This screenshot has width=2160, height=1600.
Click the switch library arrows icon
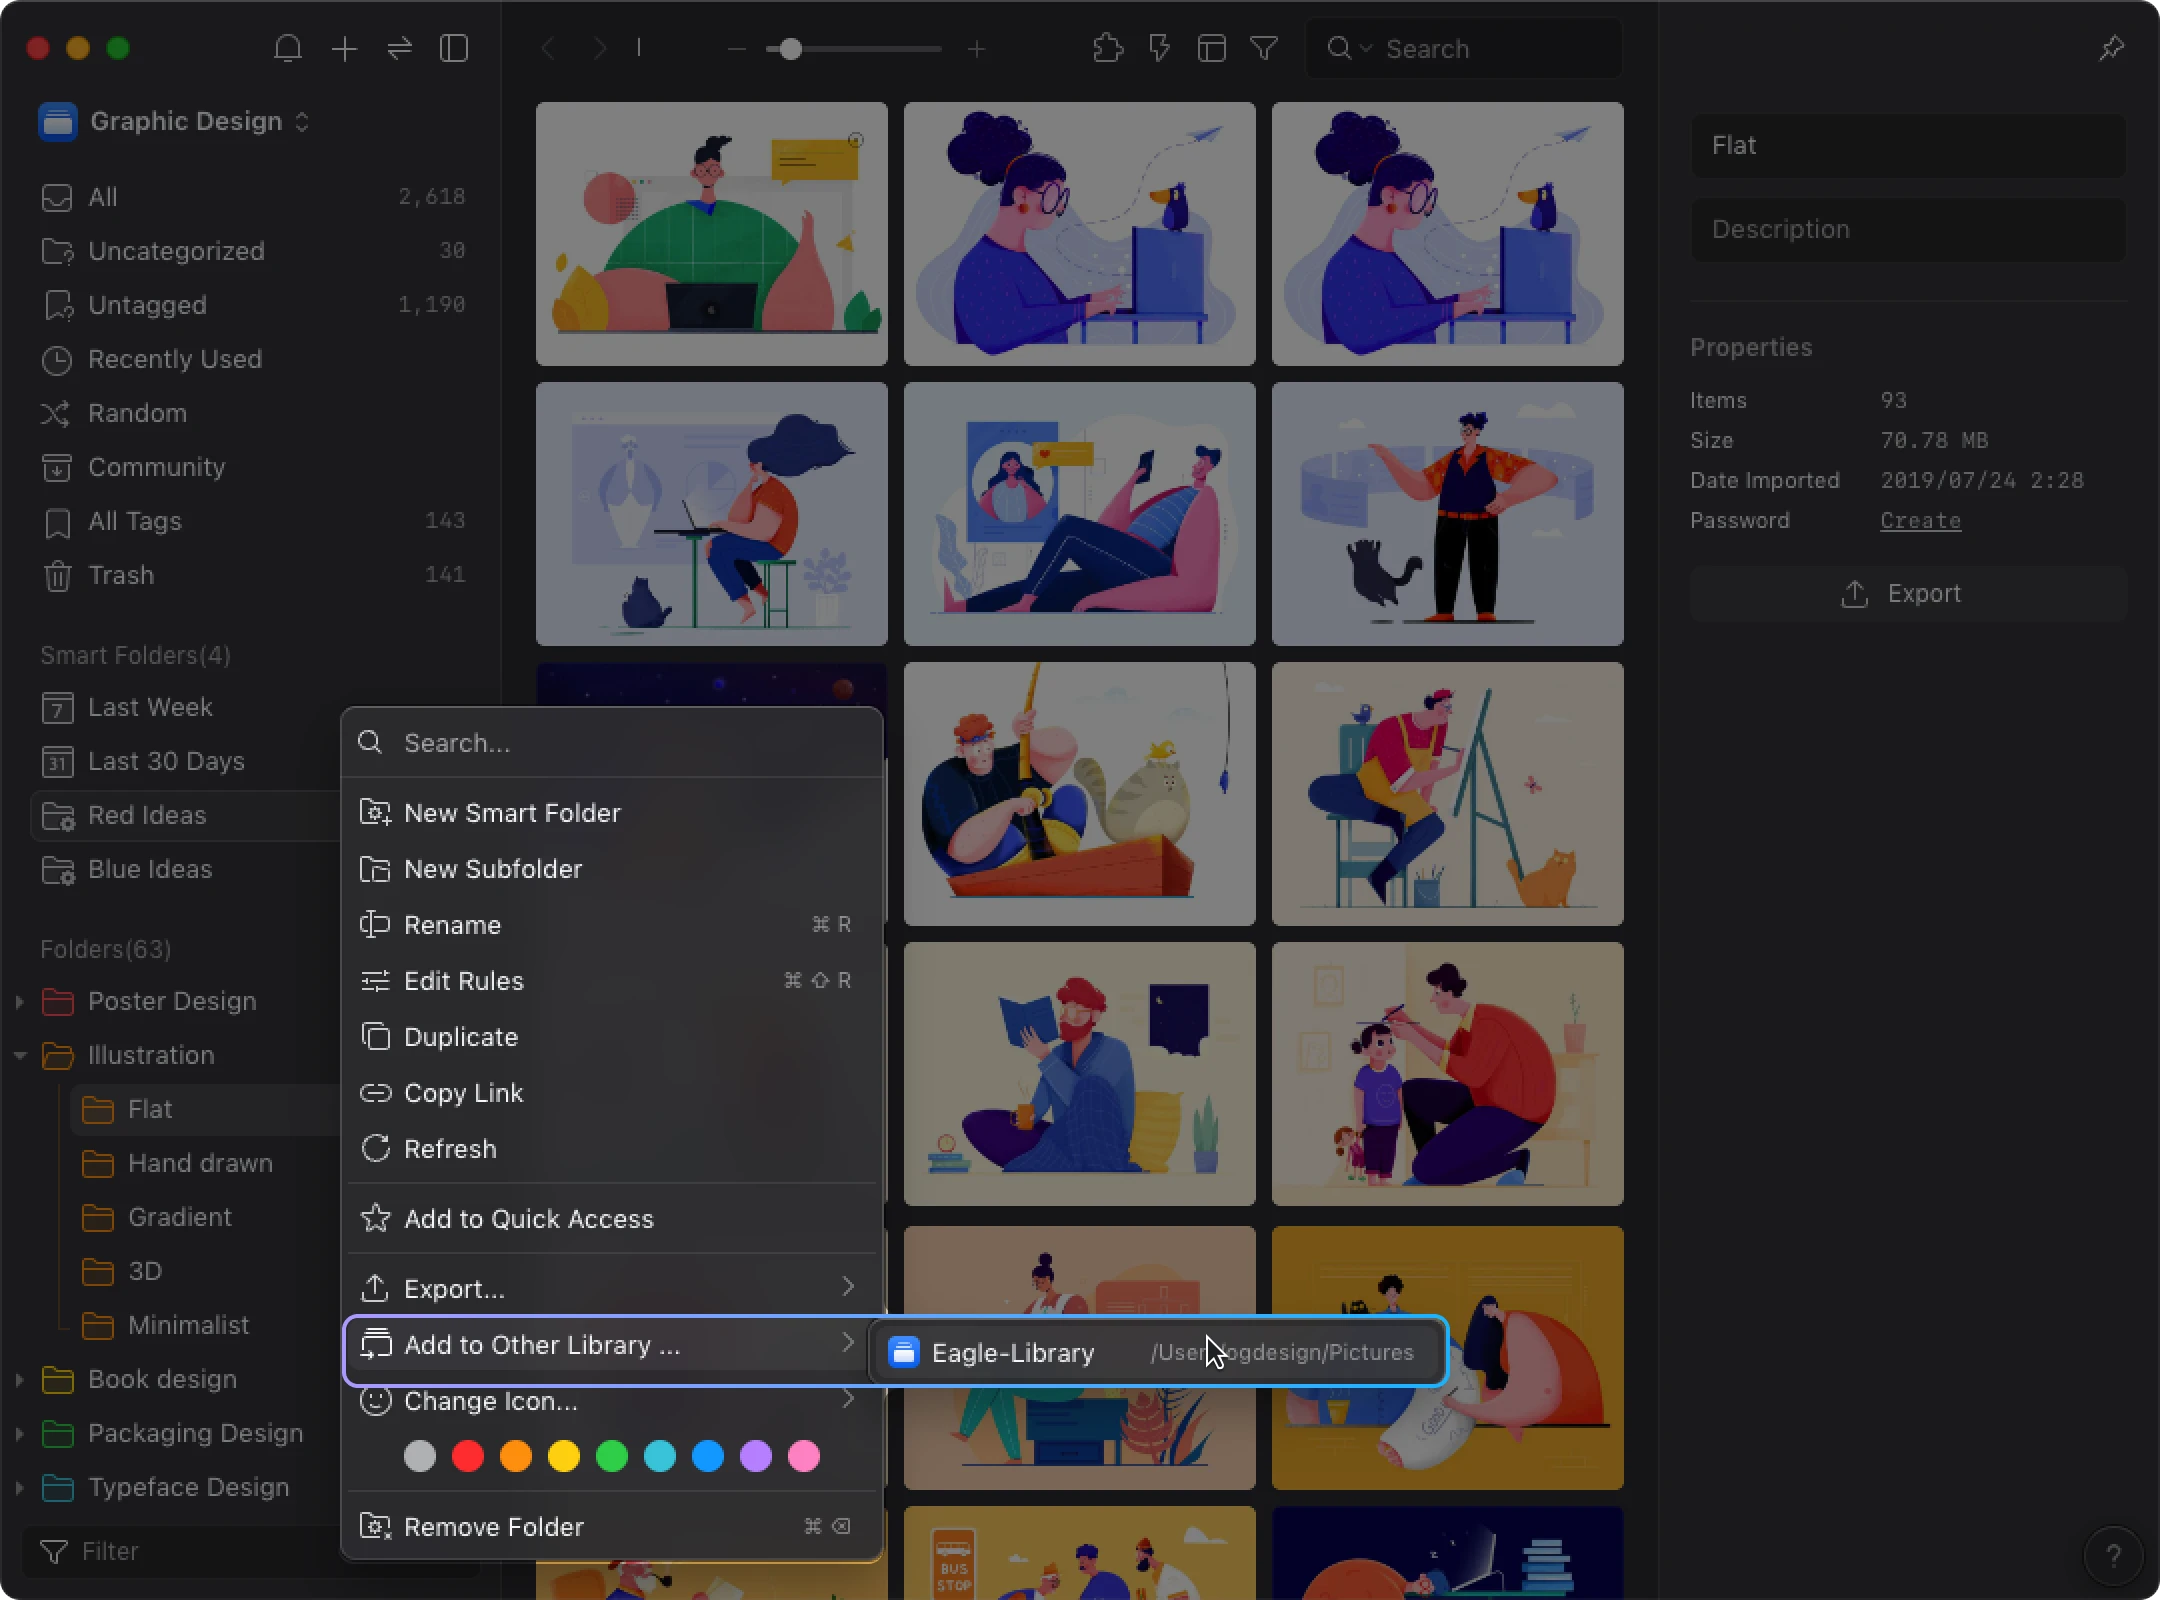click(399, 48)
